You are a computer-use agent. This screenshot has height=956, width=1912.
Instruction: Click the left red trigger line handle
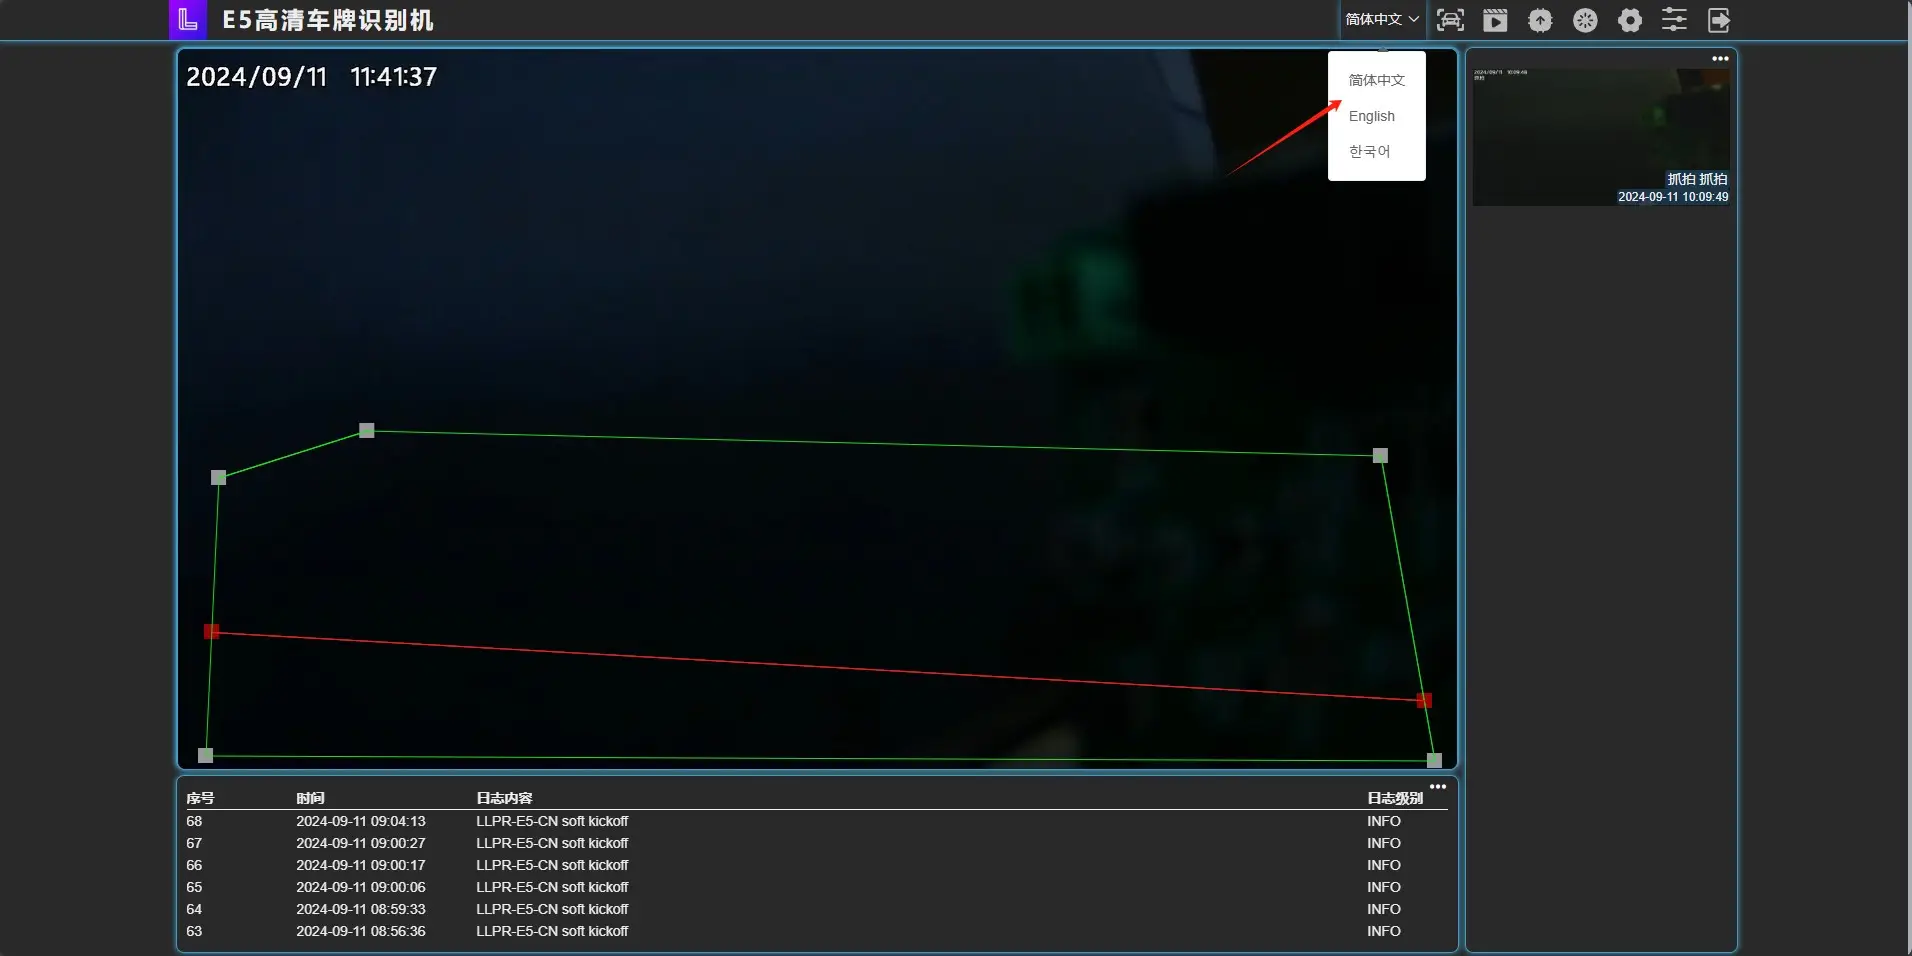[211, 631]
